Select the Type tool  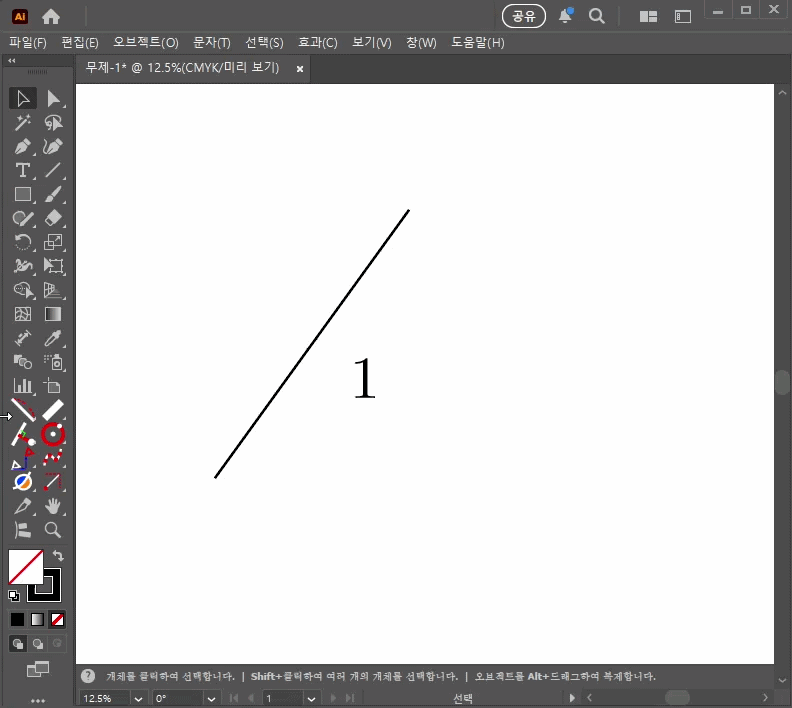click(23, 171)
